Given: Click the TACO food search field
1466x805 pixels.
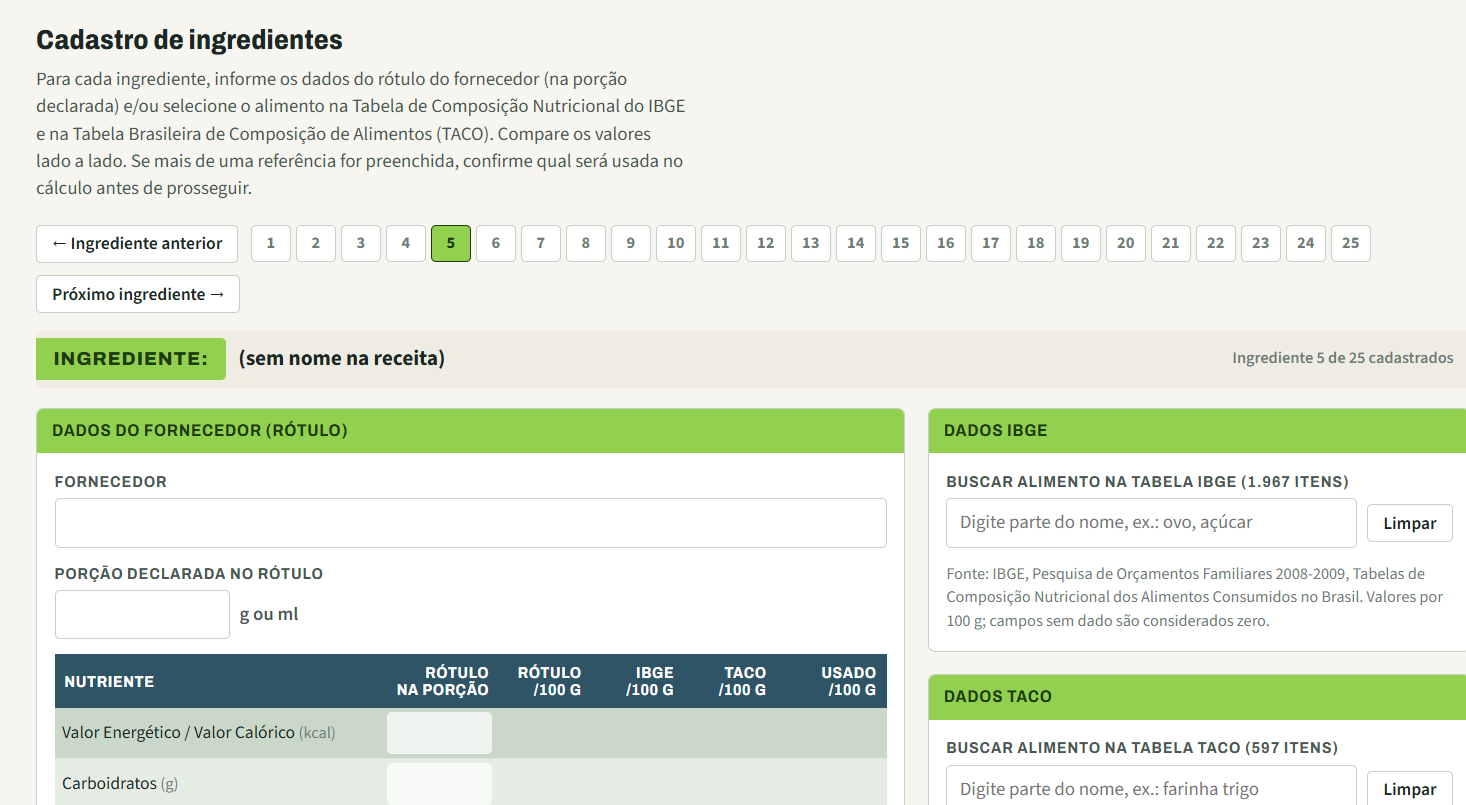Looking at the screenshot, I should coord(1151,788).
